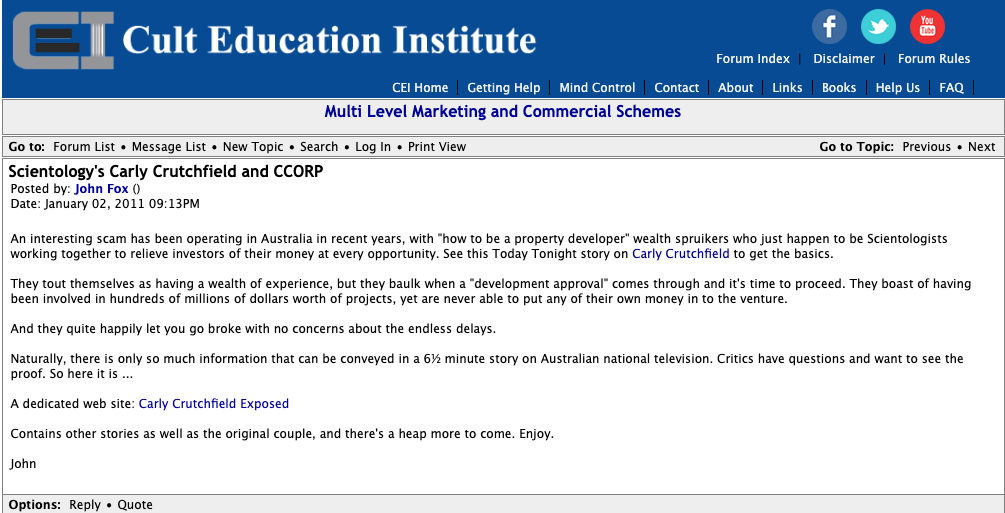Open the Facebook icon link
This screenshot has height=513, width=1005.
(829, 27)
